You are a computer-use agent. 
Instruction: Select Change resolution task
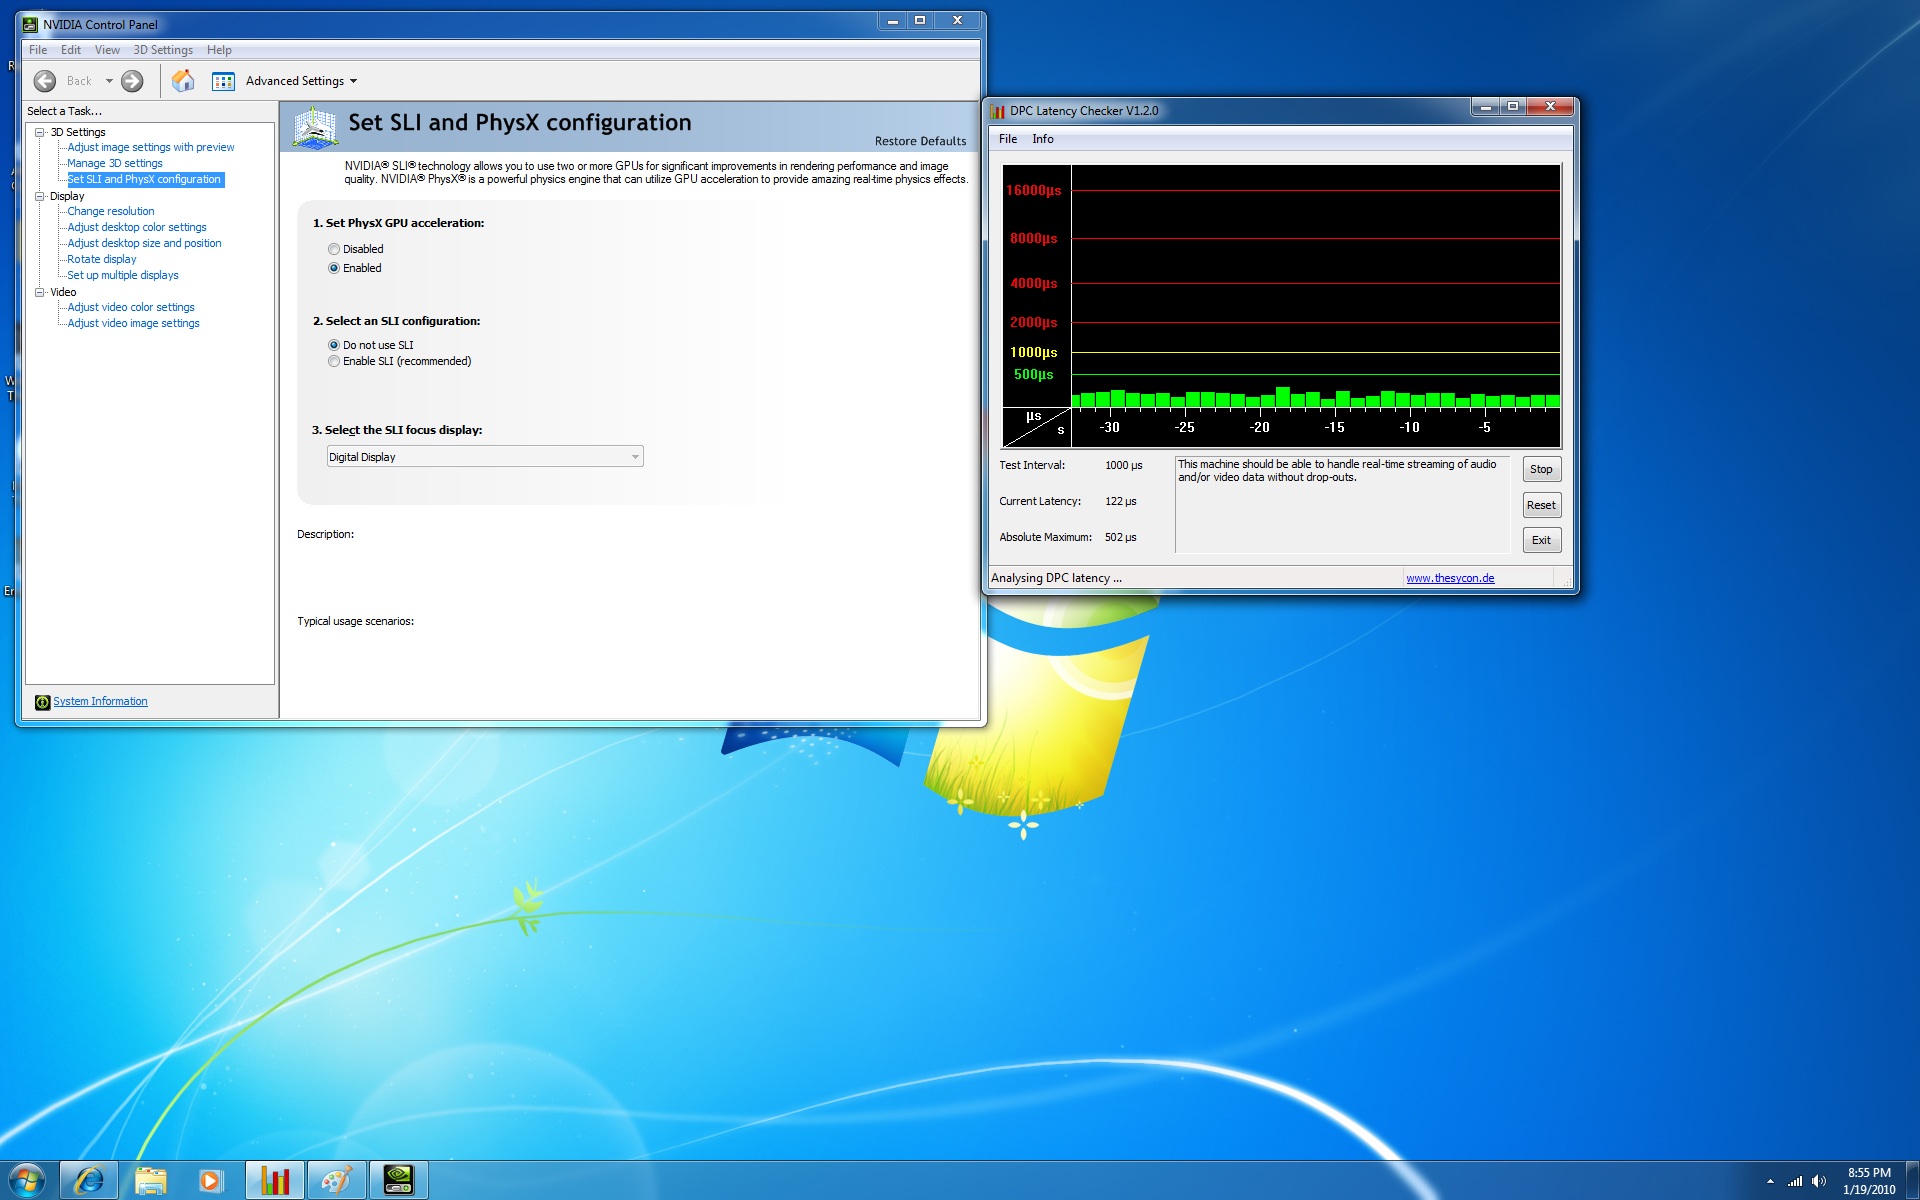pyautogui.click(x=111, y=211)
